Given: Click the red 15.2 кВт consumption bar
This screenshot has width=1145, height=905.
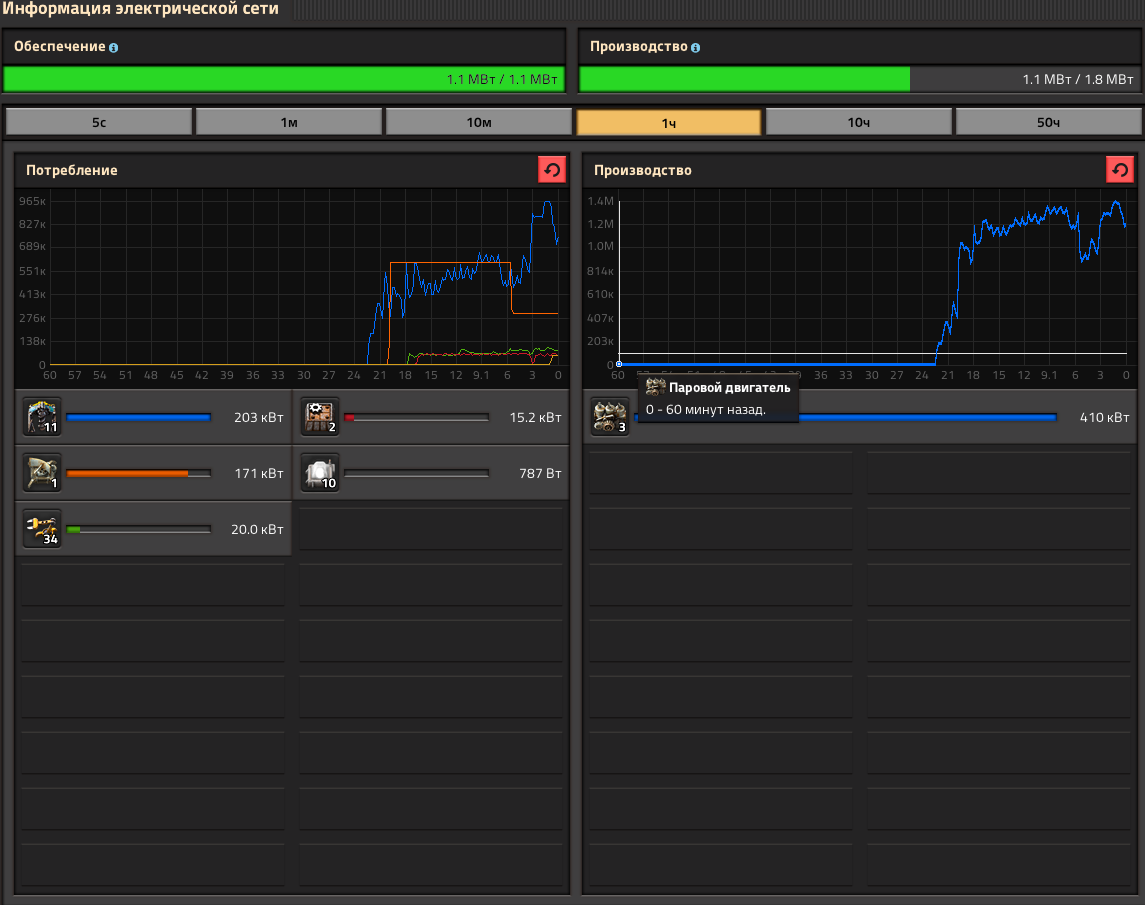Looking at the screenshot, I should pyautogui.click(x=416, y=417).
